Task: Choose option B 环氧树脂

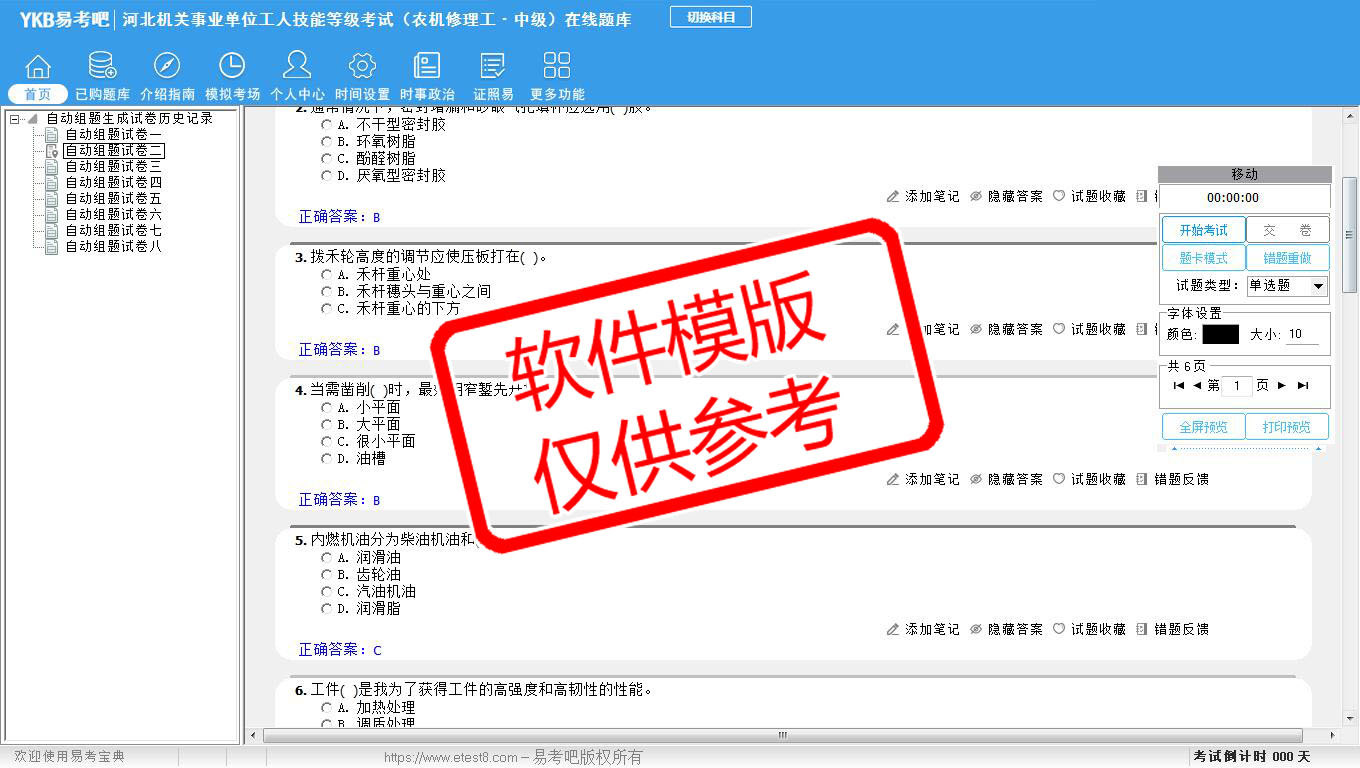Action: [326, 142]
